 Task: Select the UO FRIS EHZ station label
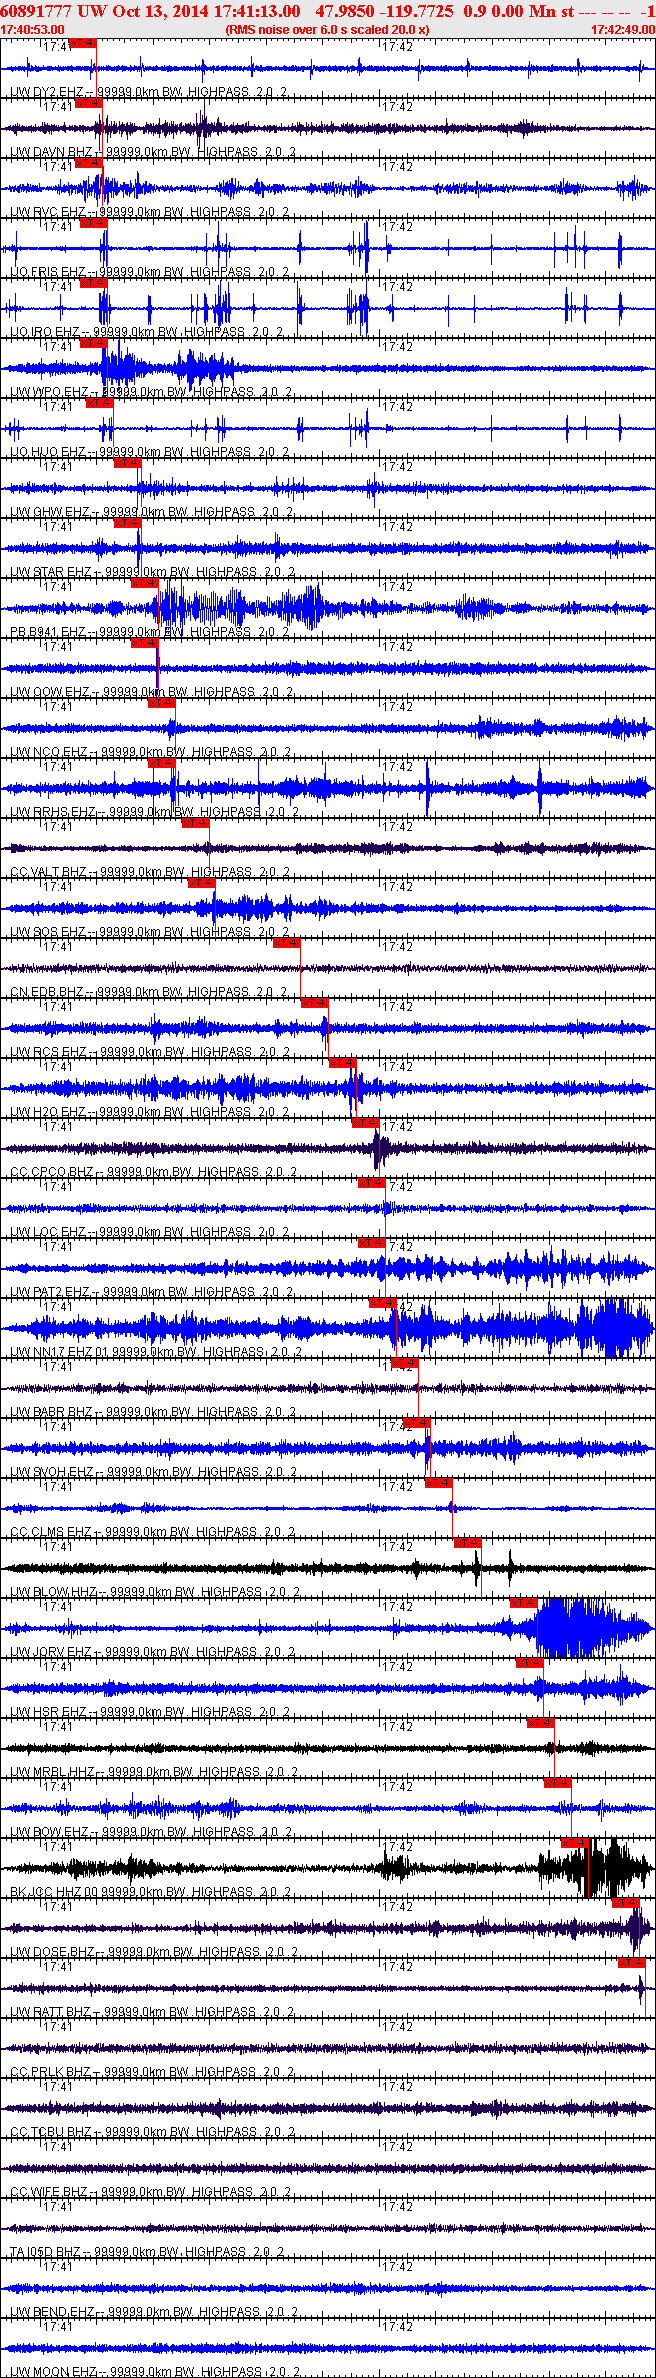48,272
